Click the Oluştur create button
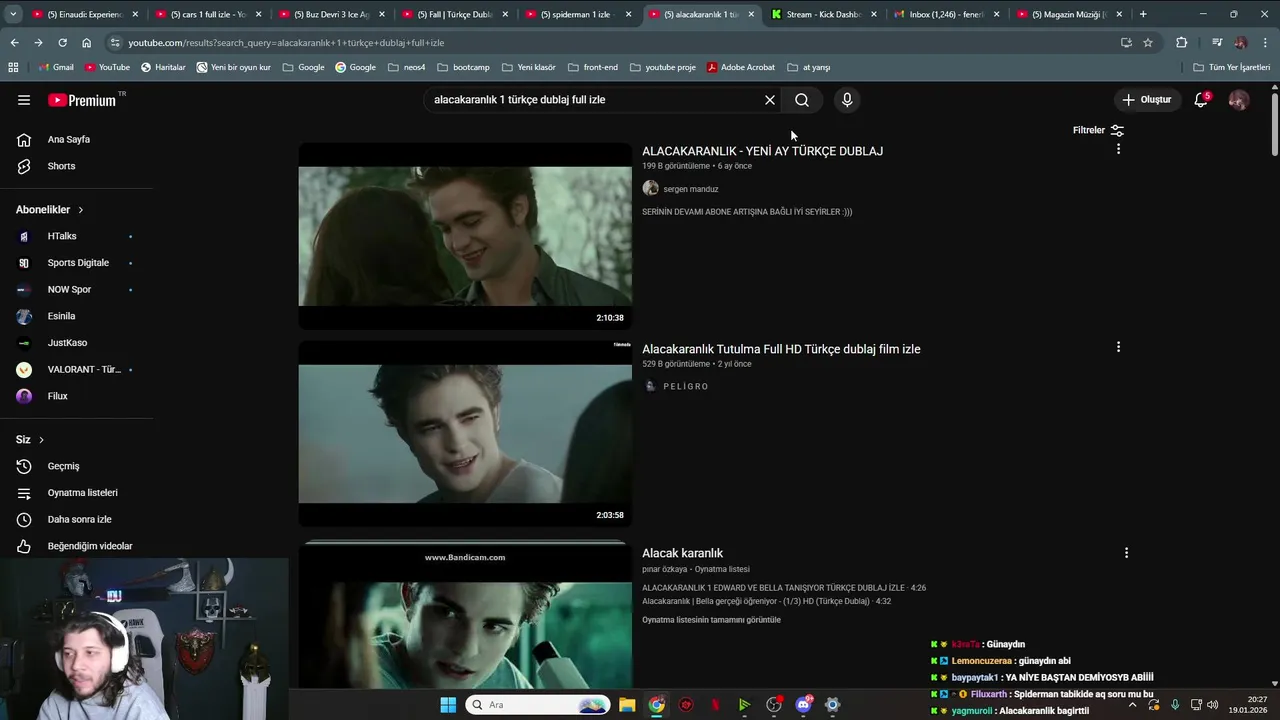Screen dimensions: 1280x720 click(1146, 100)
